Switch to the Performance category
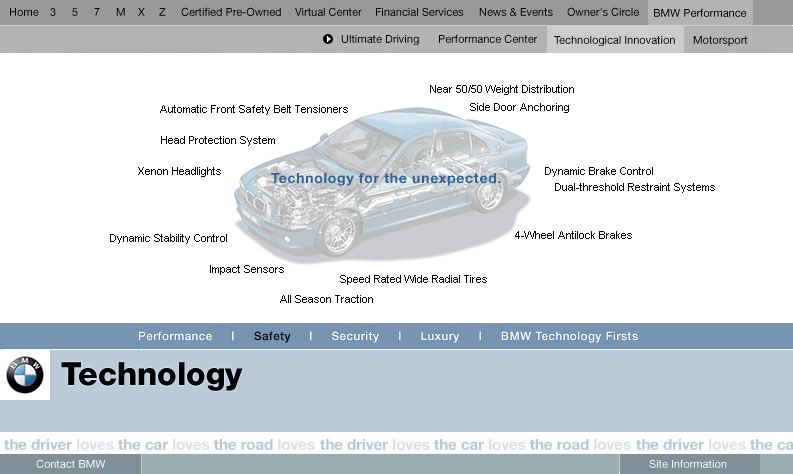The image size is (793, 474). tap(175, 336)
